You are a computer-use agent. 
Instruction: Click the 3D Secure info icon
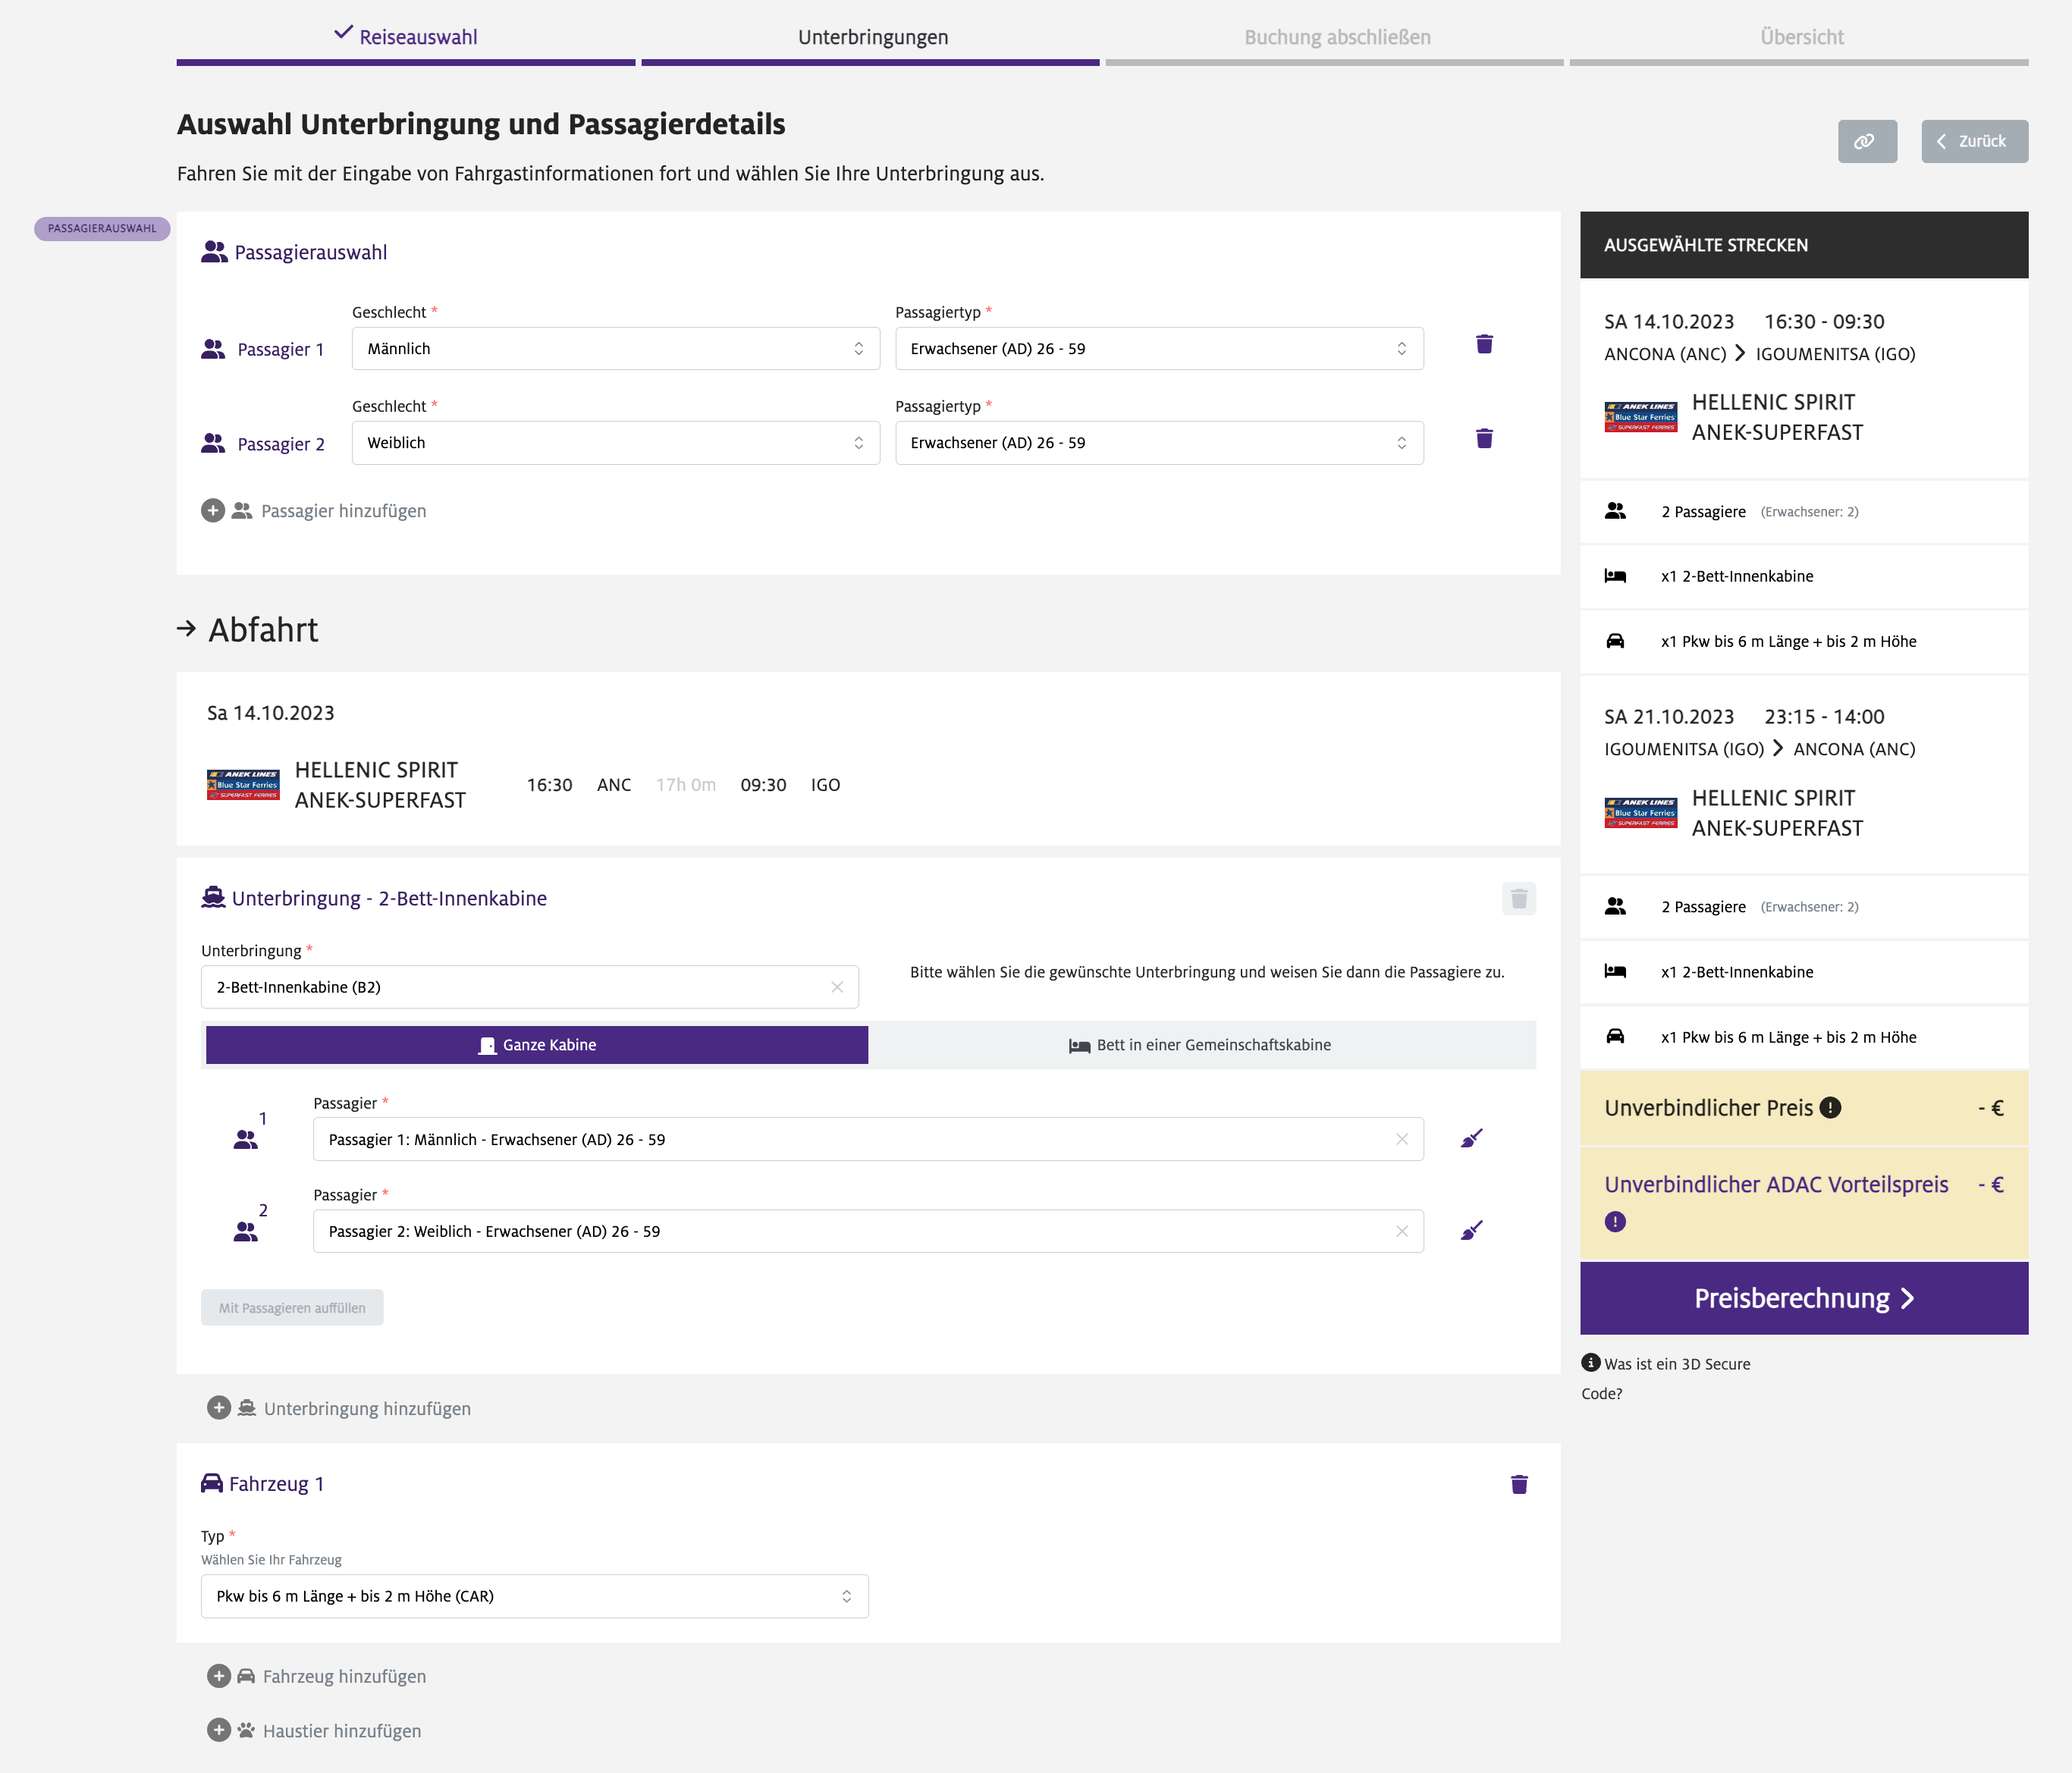[x=1590, y=1362]
